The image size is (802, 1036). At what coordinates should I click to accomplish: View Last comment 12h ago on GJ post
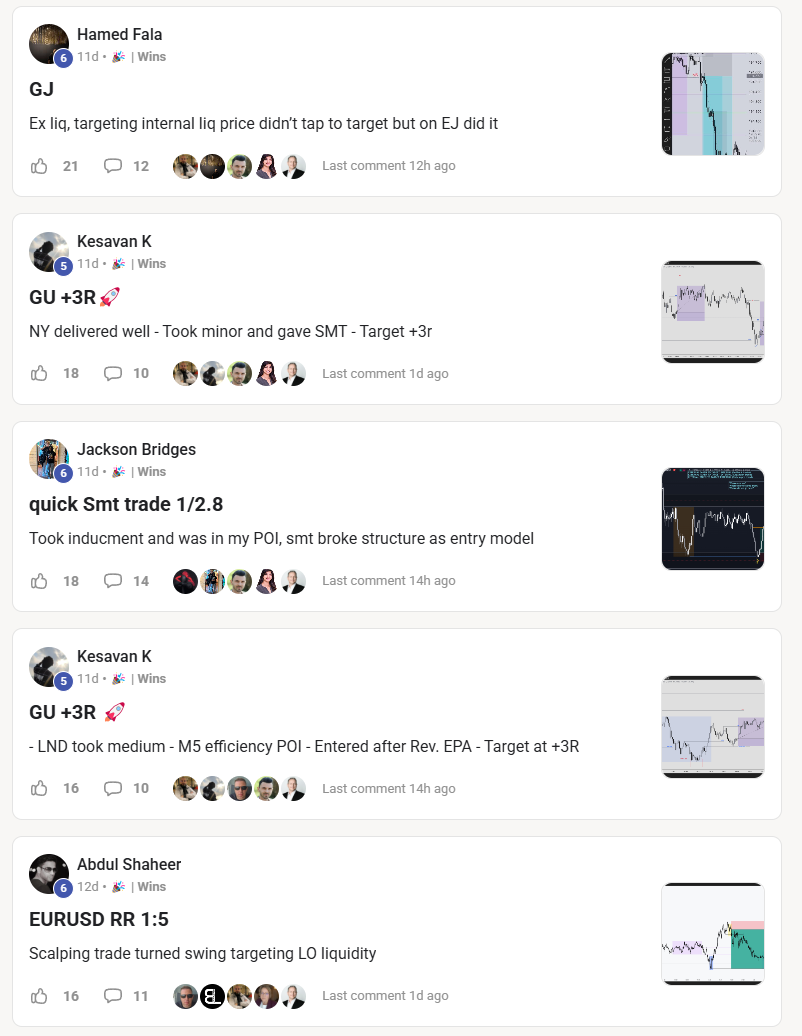pyautogui.click(x=388, y=166)
